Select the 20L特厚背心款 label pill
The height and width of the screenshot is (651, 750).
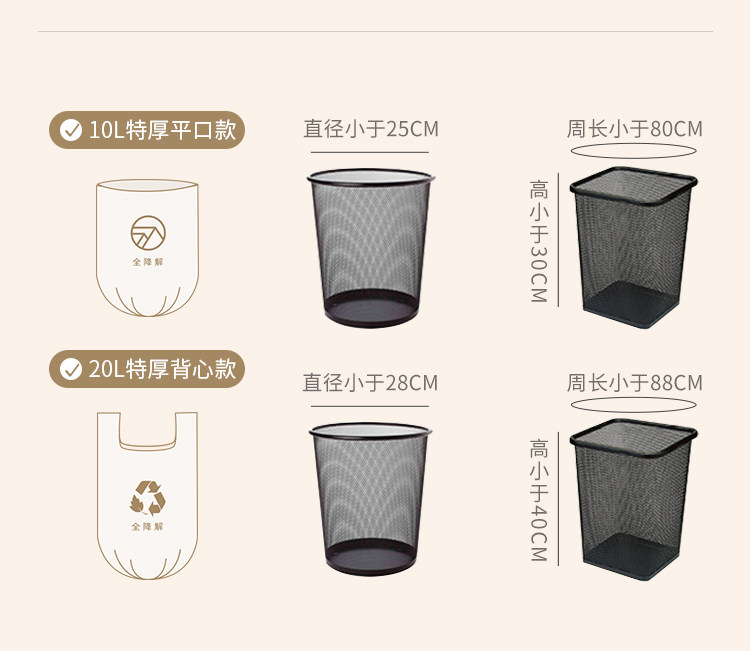pyautogui.click(x=147, y=369)
